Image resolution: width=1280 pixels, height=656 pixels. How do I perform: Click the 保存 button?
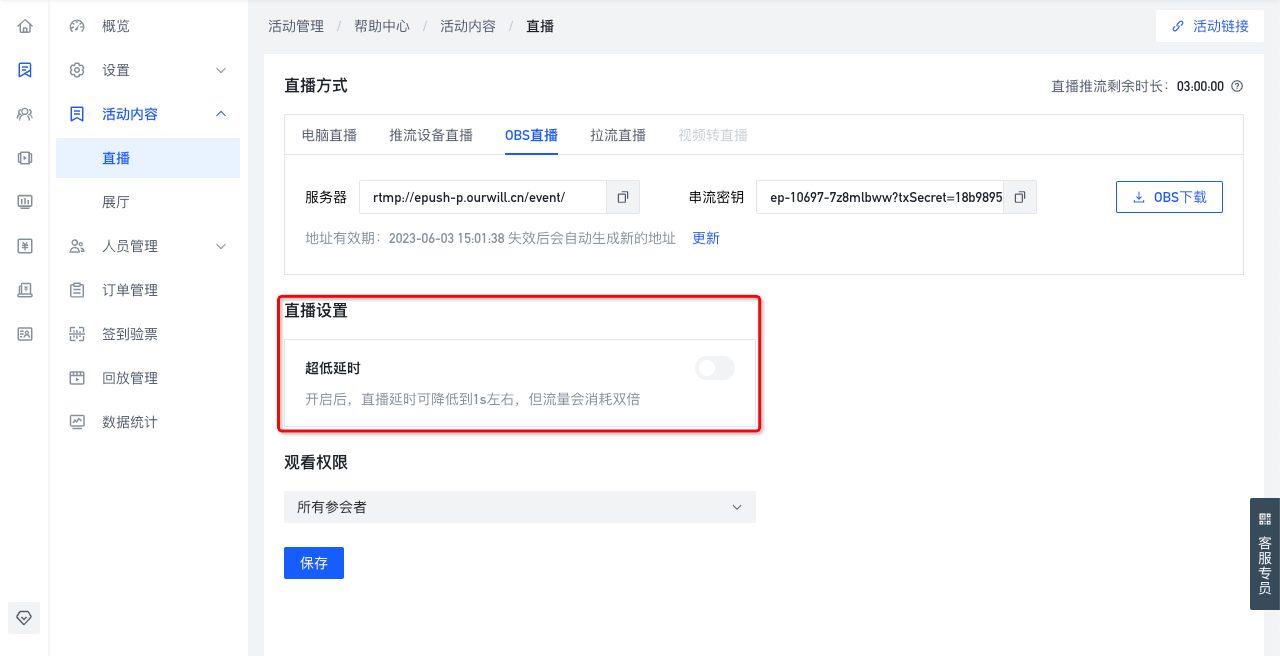coord(314,563)
